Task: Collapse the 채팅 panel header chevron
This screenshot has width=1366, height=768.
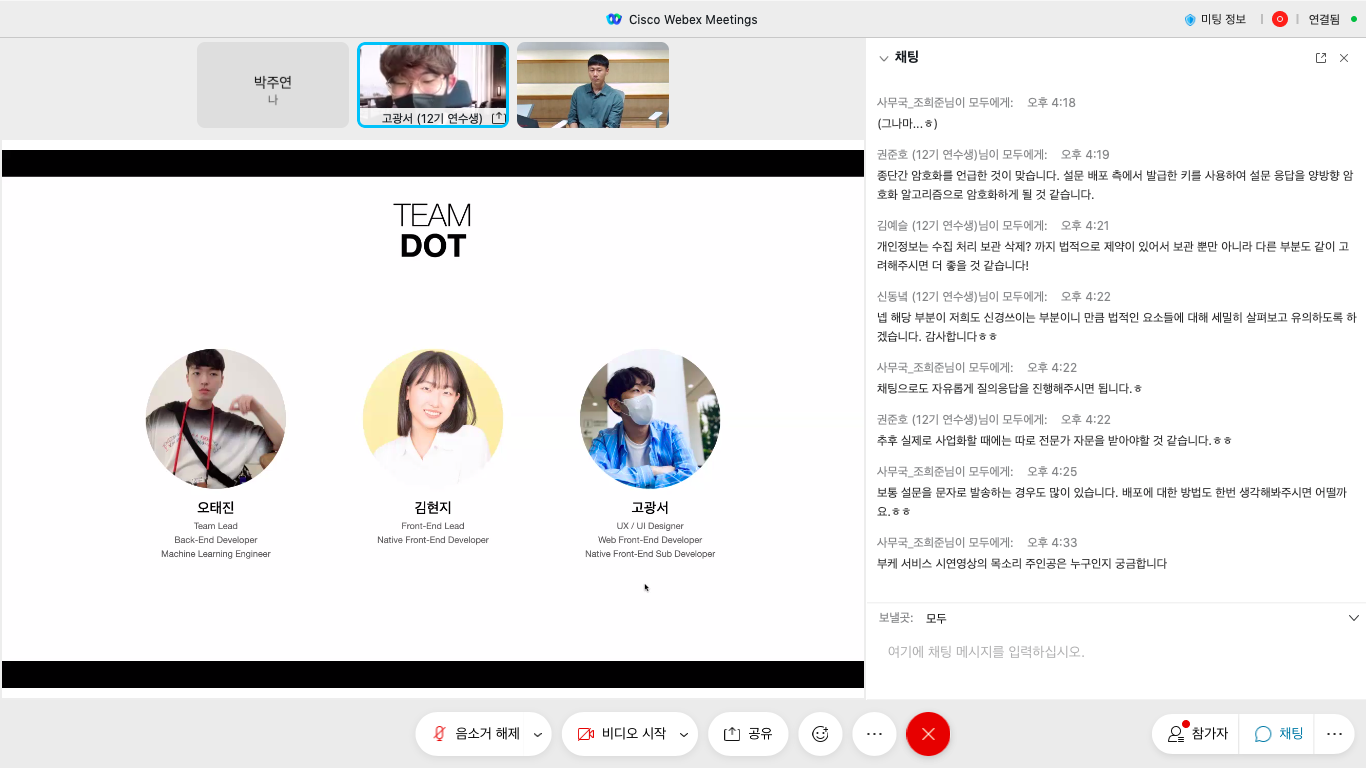Action: (883, 58)
